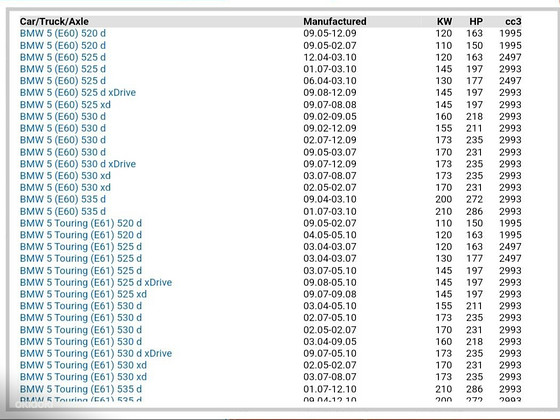Select BMW 5 Touring (E61) 525 xd link
Screen dimensions: 560x420
click(83, 294)
